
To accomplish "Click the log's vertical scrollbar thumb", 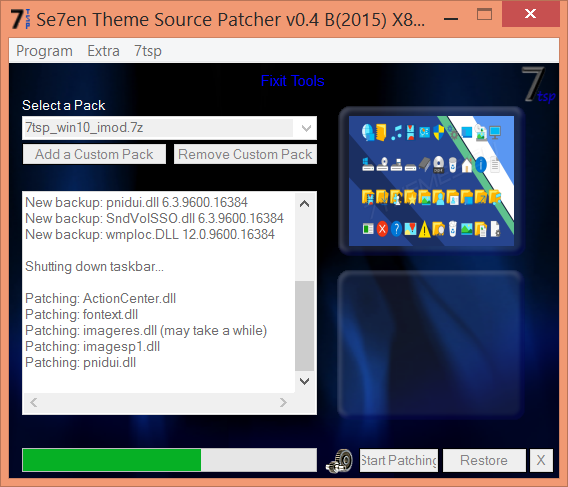I will click(305, 325).
